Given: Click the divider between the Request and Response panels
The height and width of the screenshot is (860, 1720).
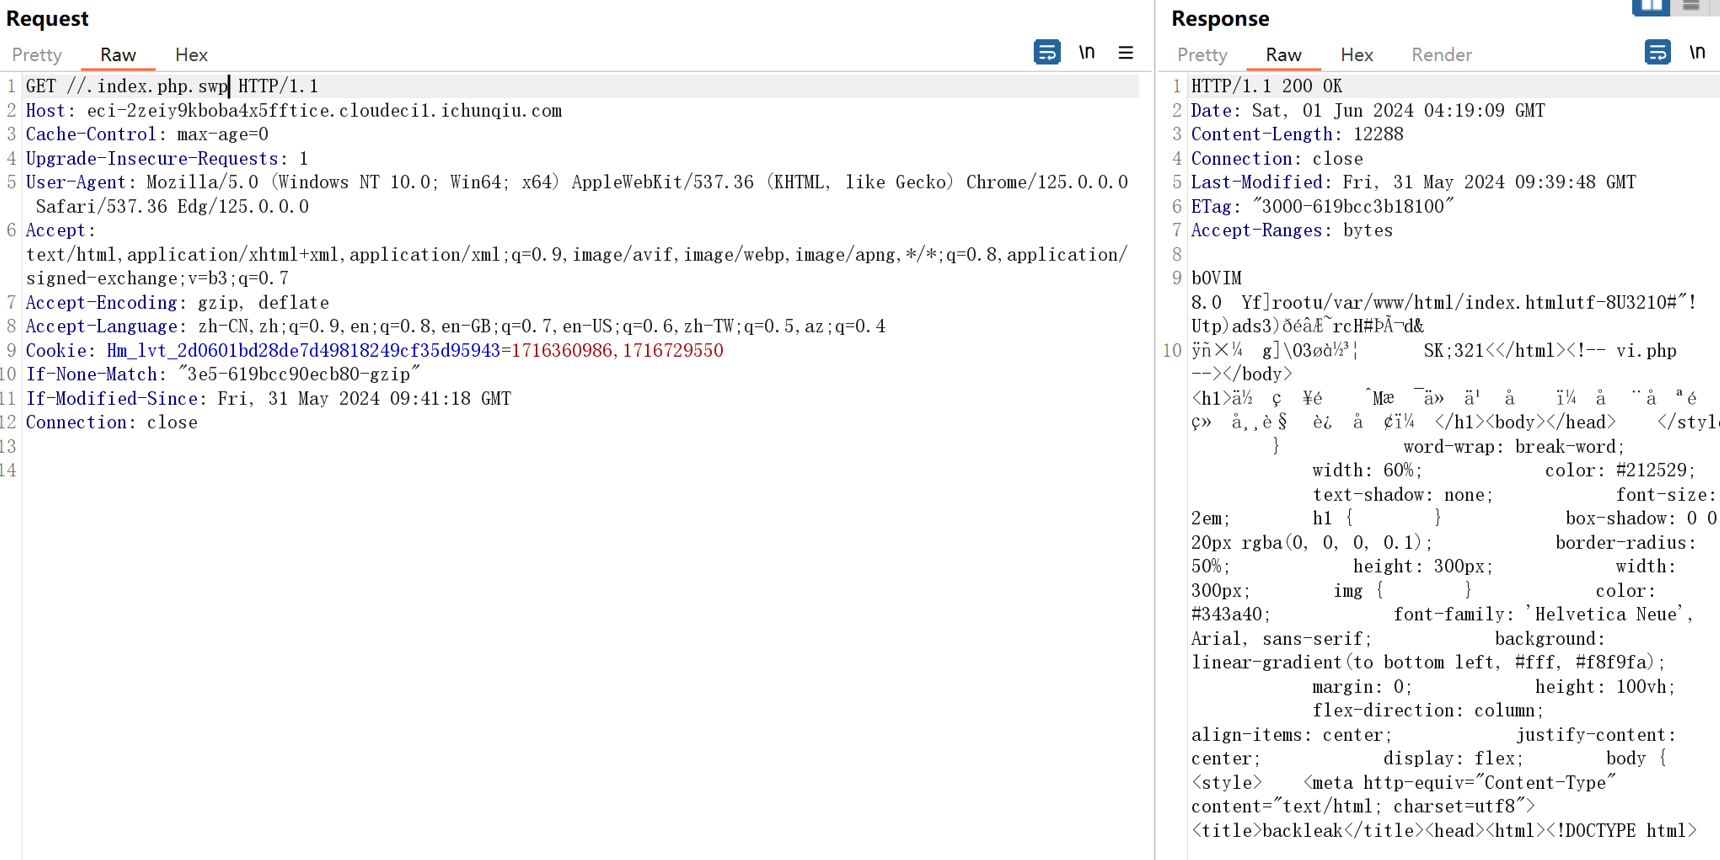Looking at the screenshot, I should point(1155,430).
